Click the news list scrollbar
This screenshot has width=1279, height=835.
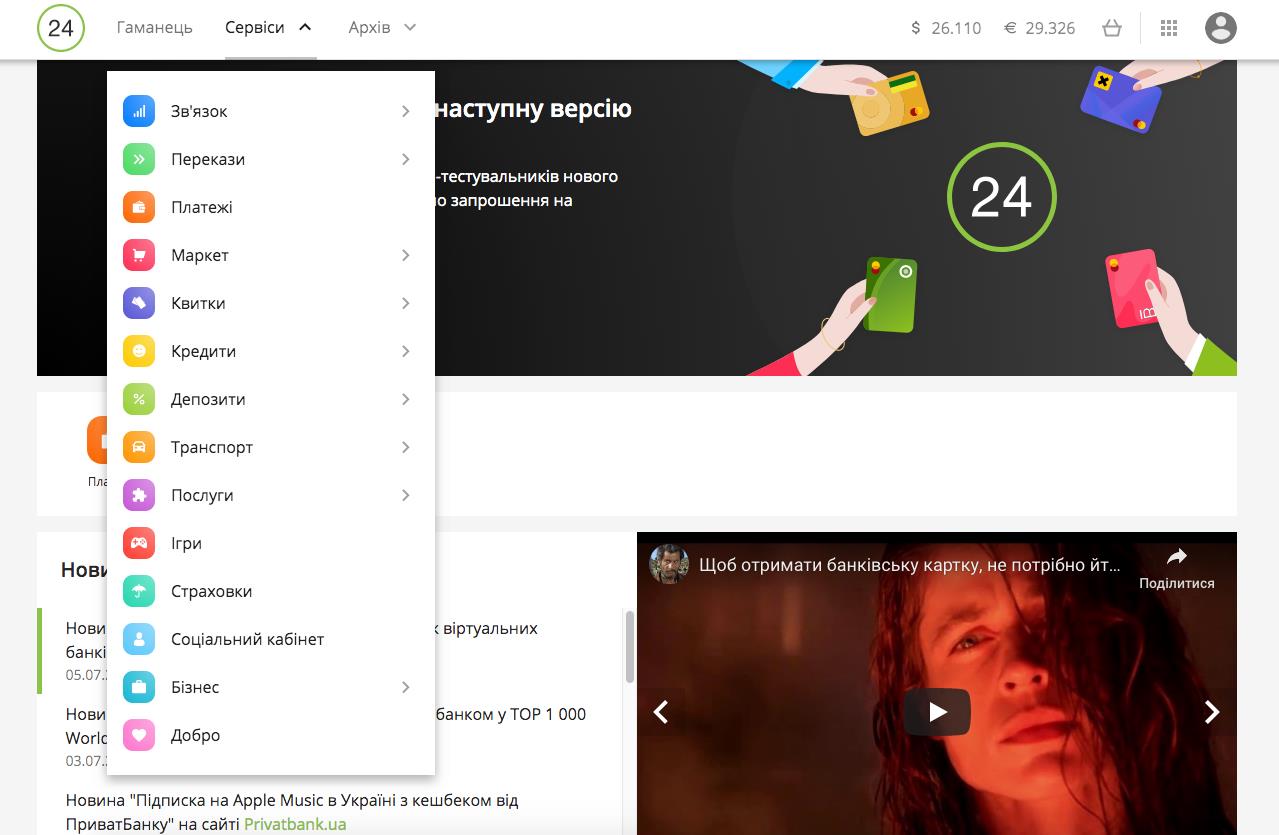pyautogui.click(x=629, y=646)
